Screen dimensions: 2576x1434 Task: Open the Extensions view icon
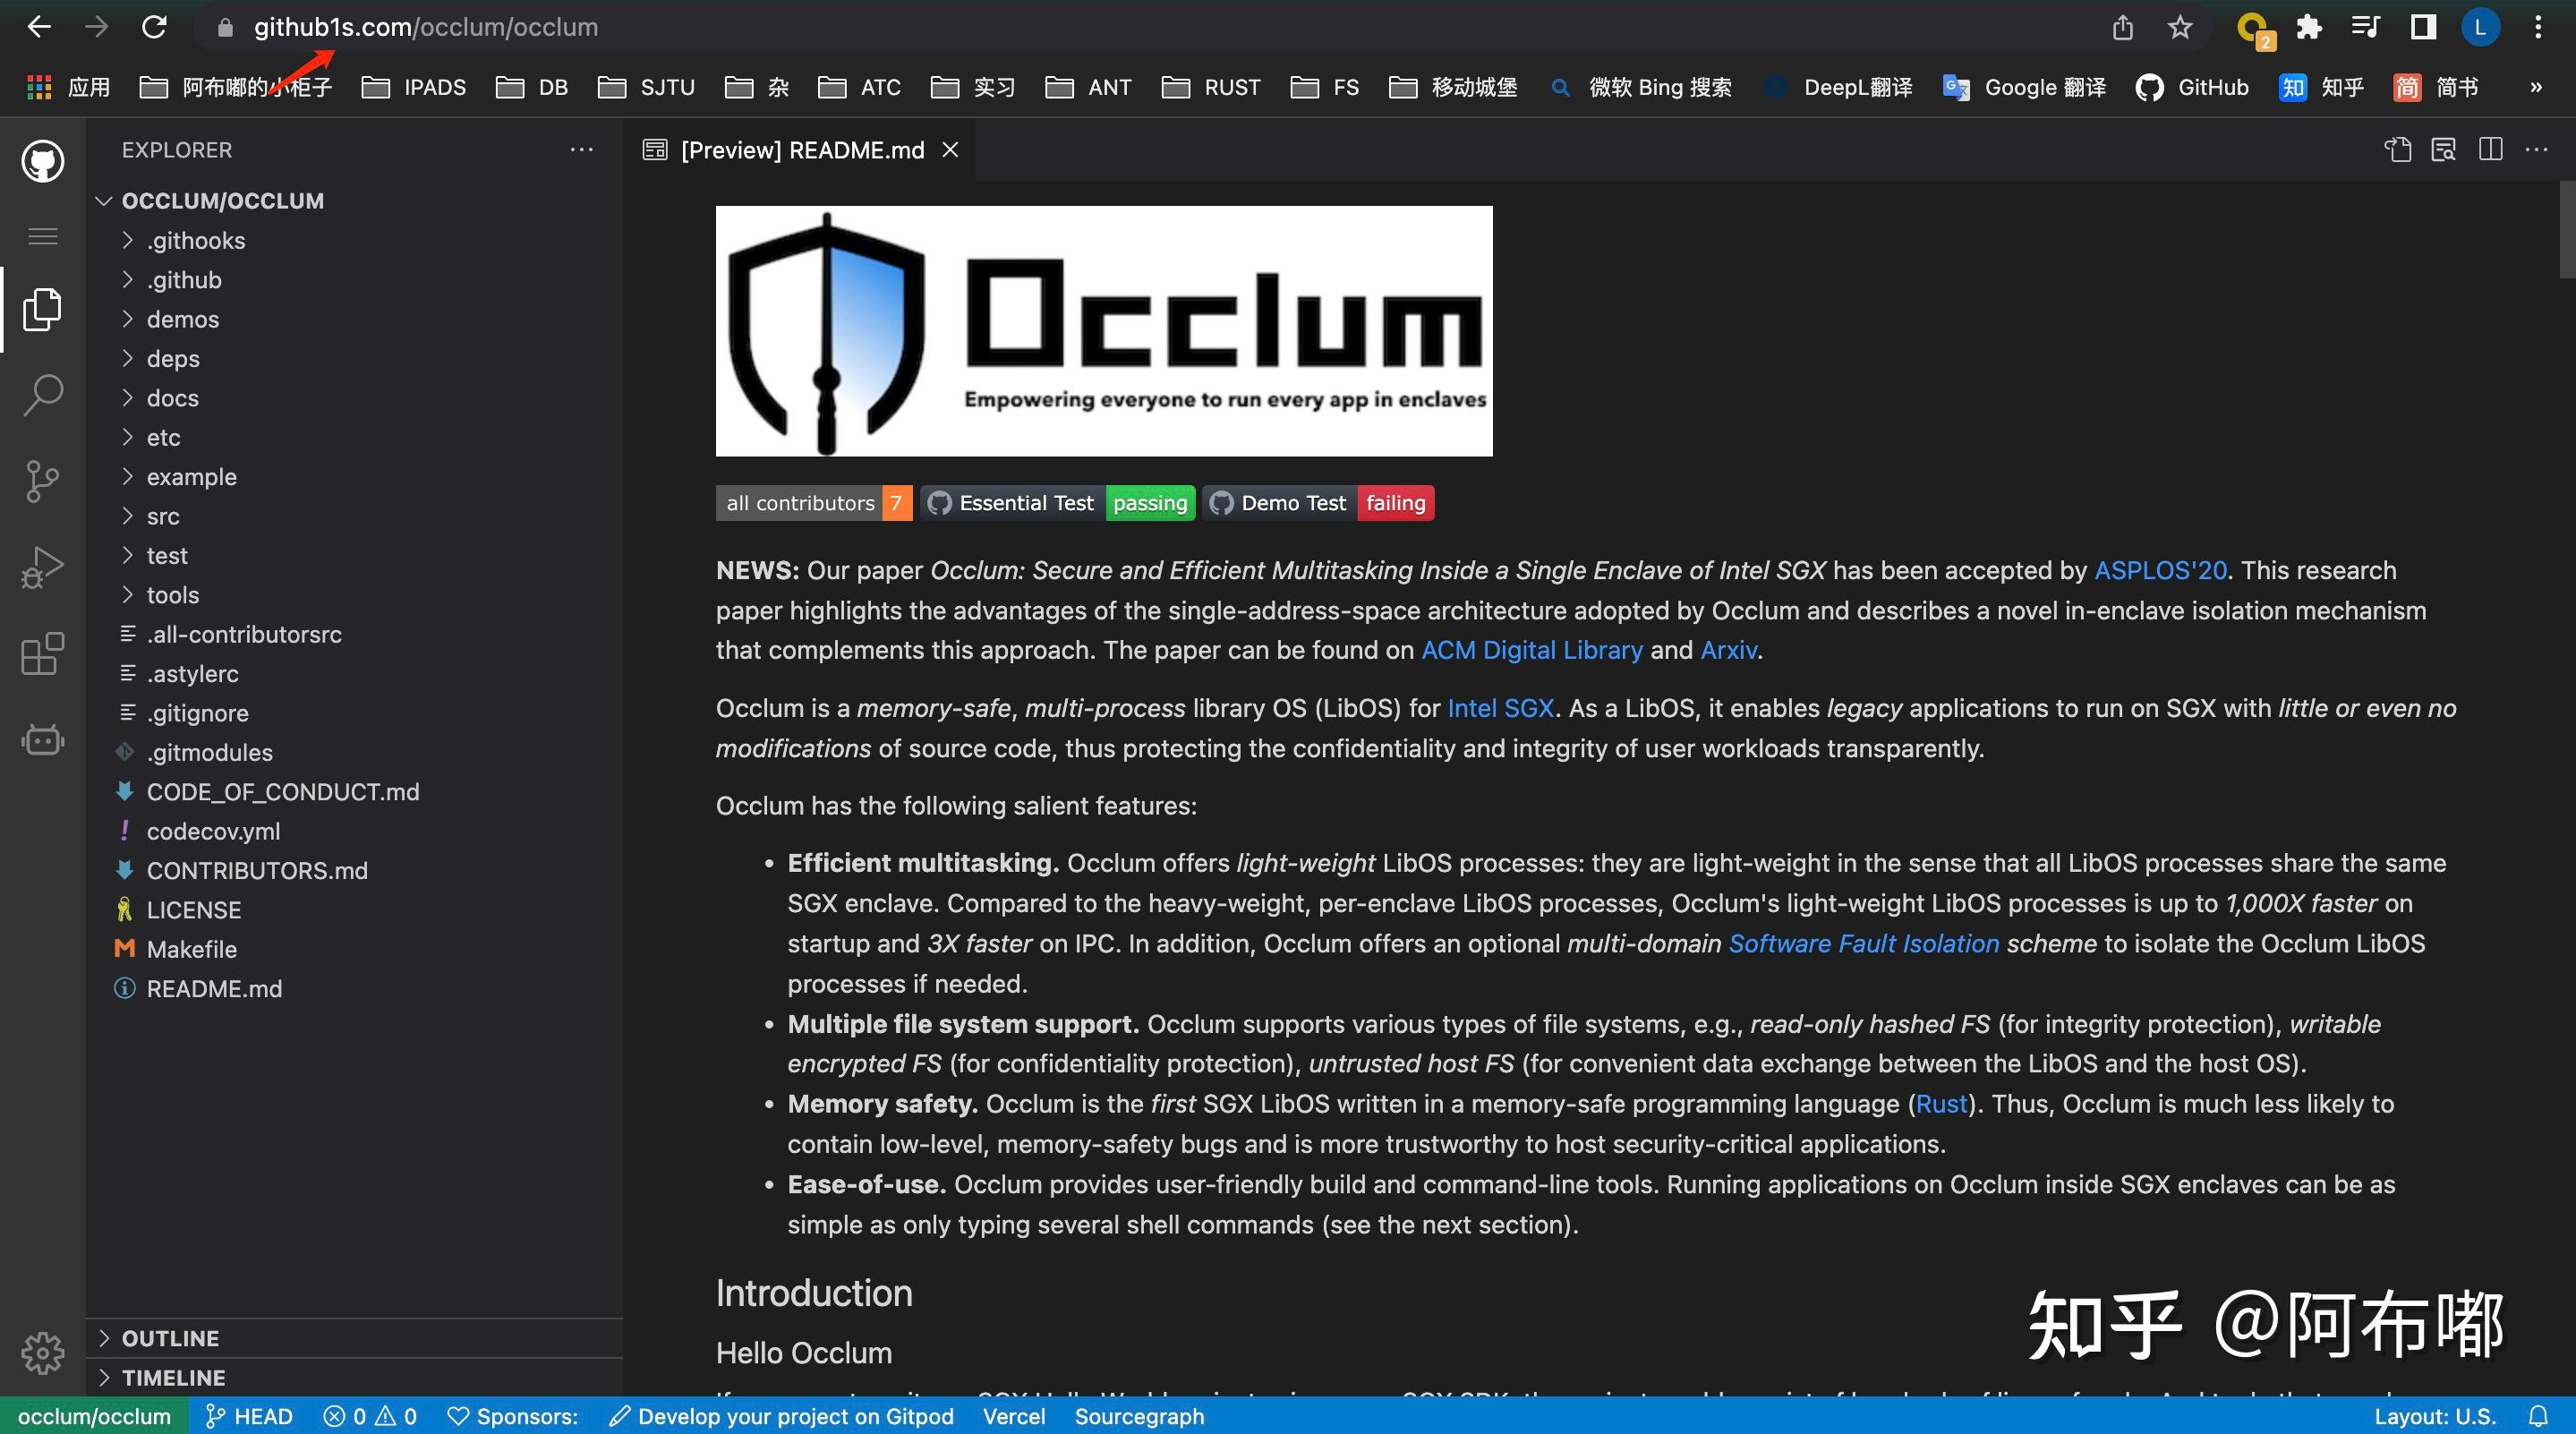pos(42,654)
